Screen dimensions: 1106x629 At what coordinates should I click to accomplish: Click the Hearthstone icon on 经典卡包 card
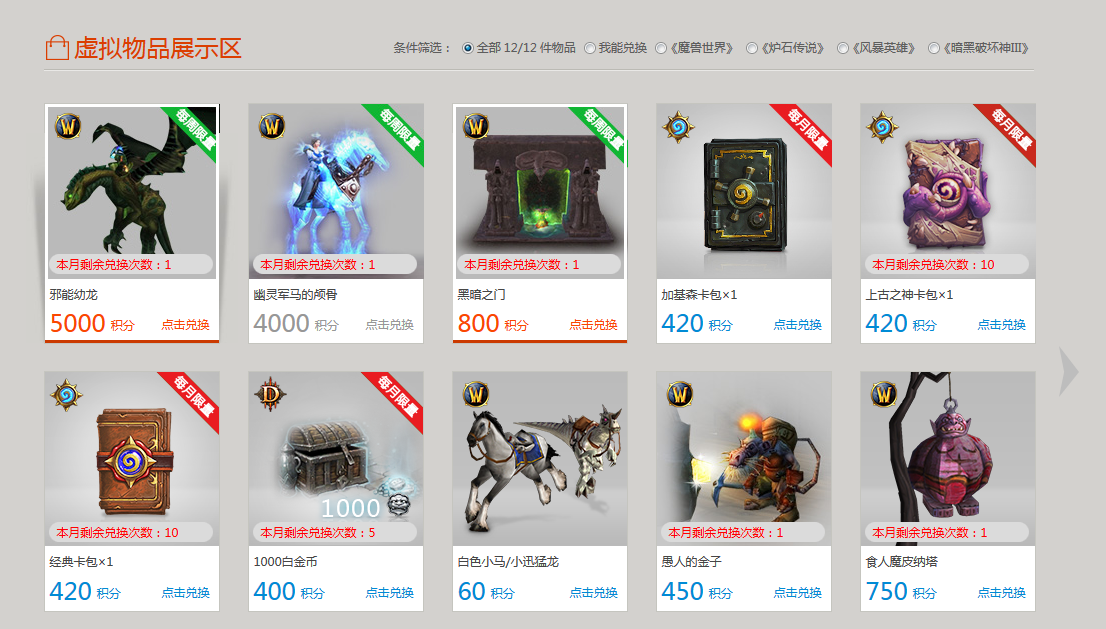pos(66,395)
